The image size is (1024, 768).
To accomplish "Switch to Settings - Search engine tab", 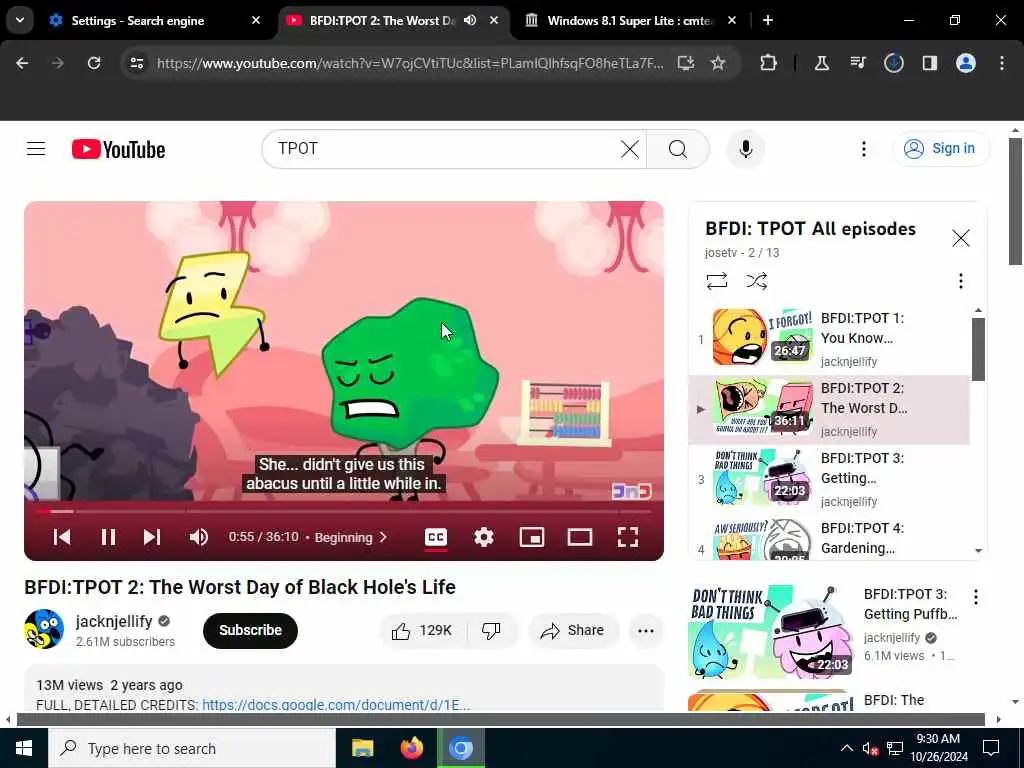I will (x=155, y=20).
